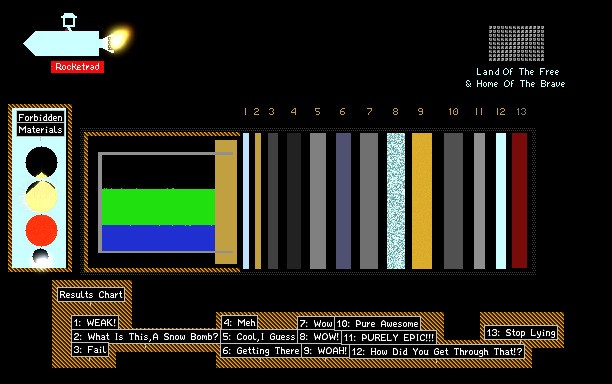The width and height of the screenshot is (612, 384).
Task: Click the golden yellow wall number 9
Action: (422, 201)
